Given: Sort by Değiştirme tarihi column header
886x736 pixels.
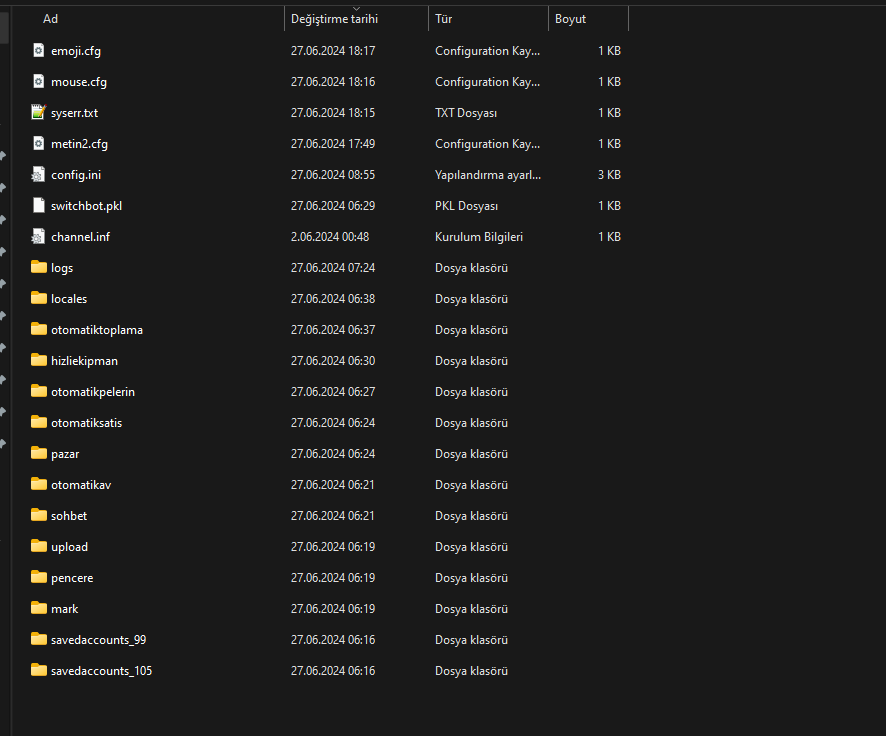Looking at the screenshot, I should point(335,19).
